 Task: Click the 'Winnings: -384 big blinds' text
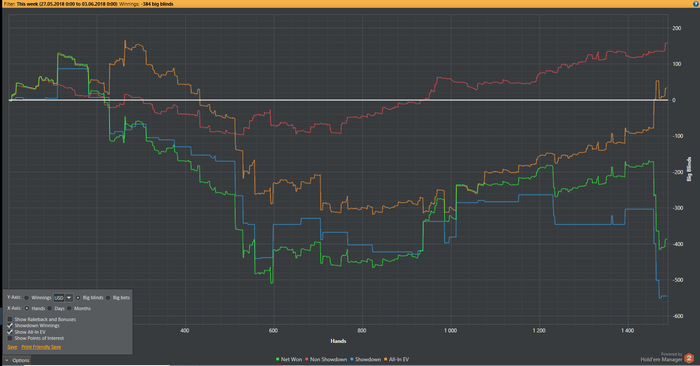[x=146, y=4]
